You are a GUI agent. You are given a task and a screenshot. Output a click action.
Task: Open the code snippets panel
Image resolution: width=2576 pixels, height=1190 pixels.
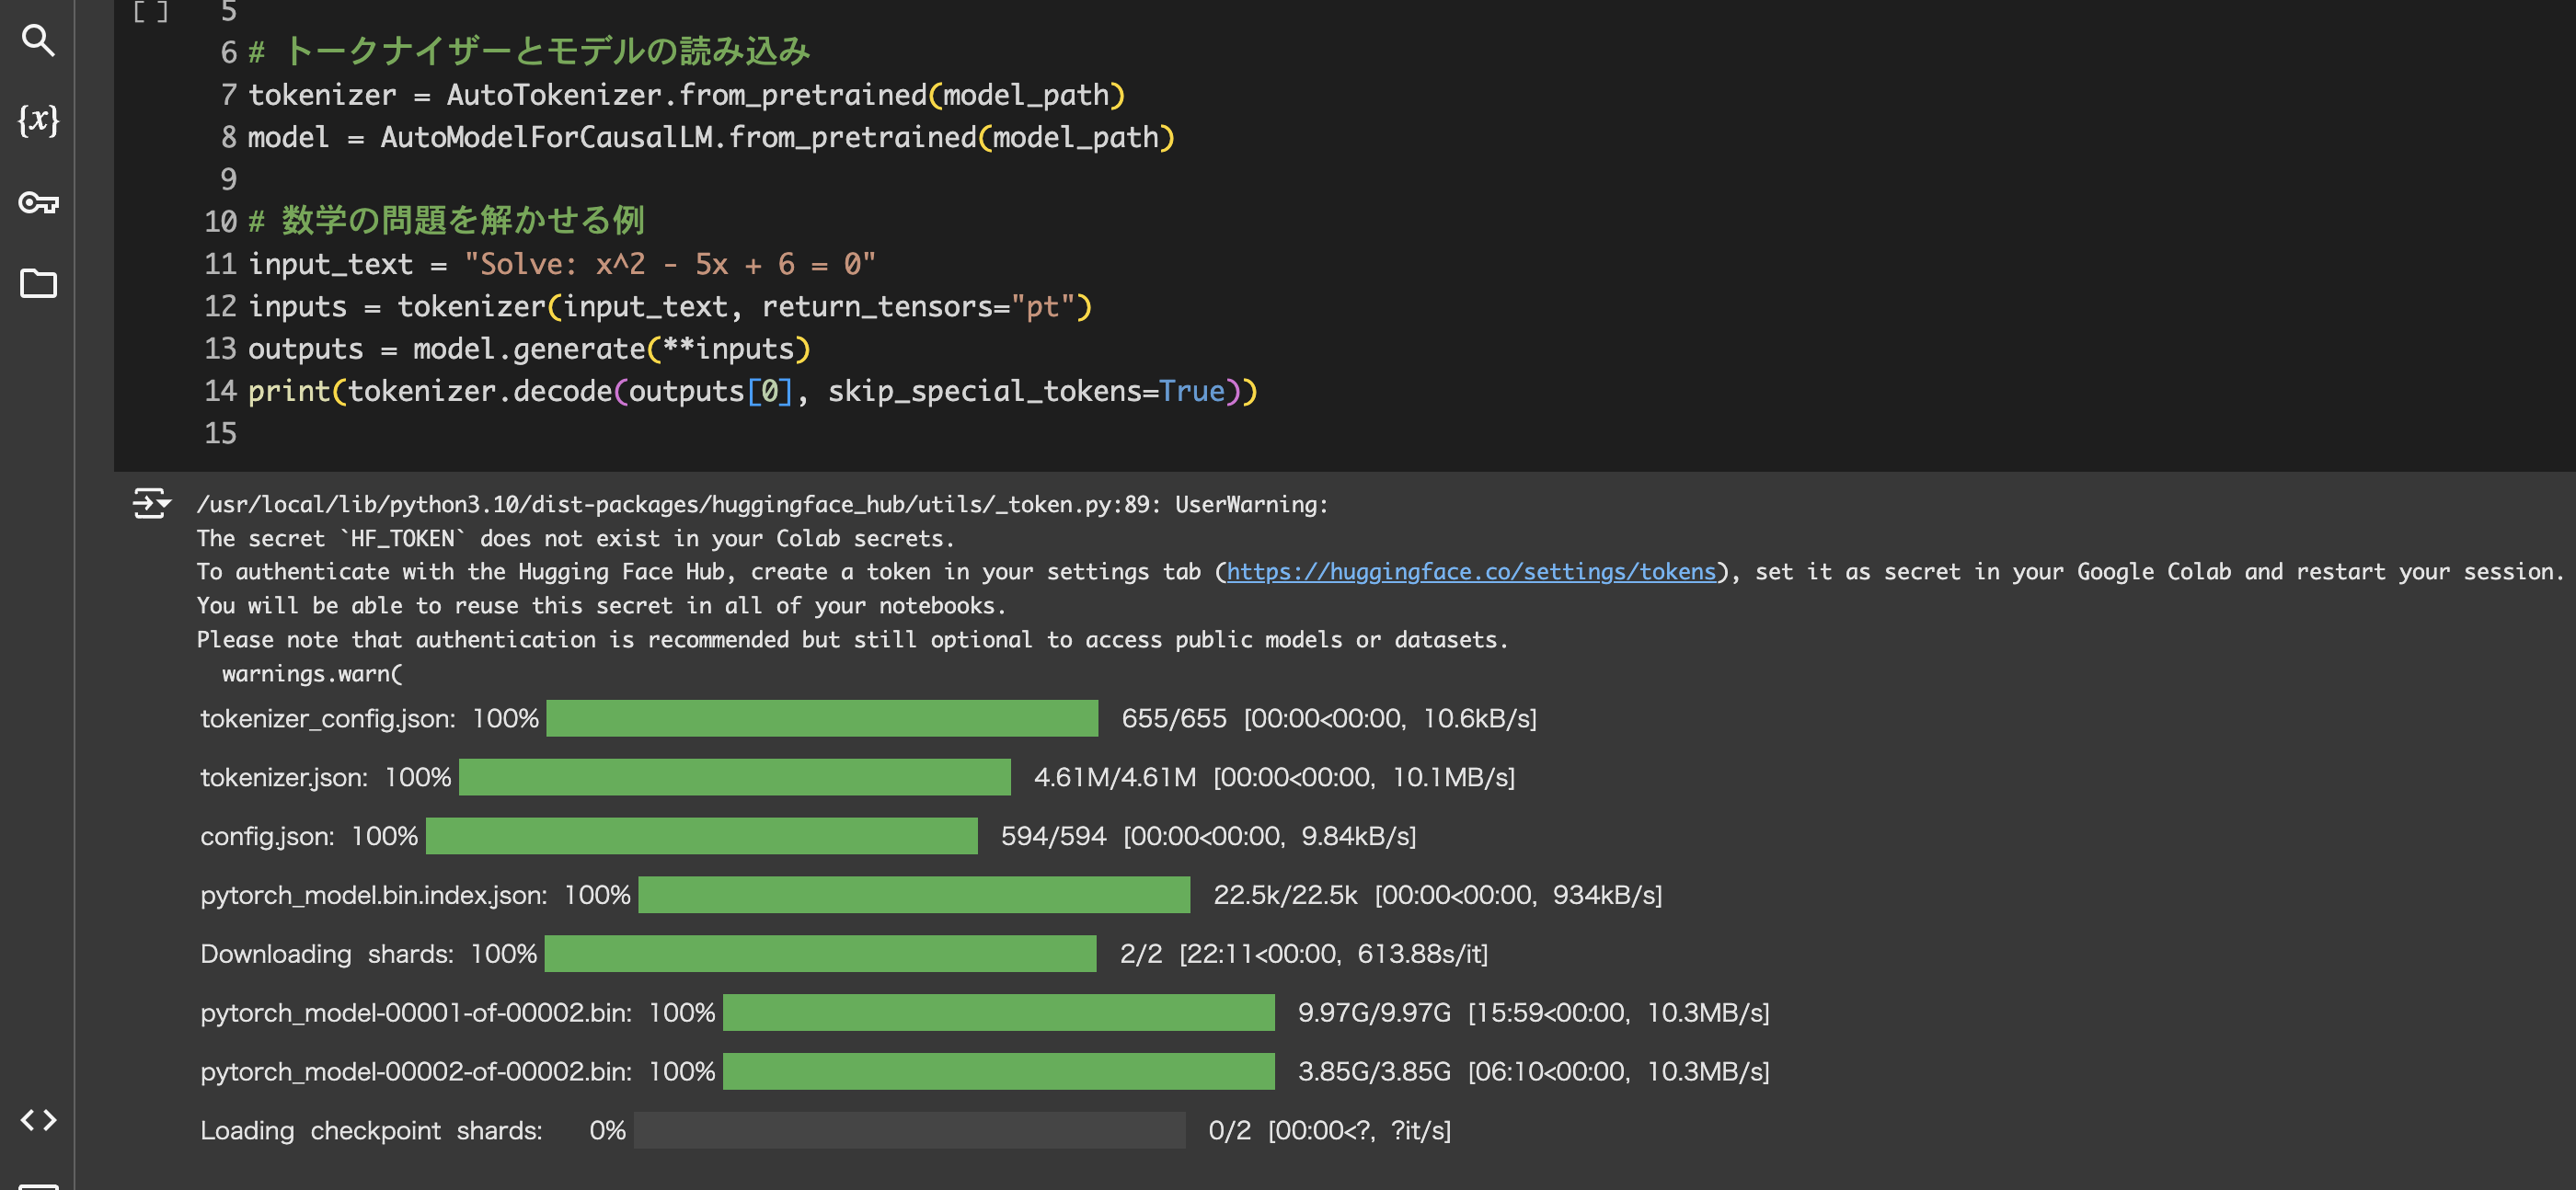tap(38, 1119)
